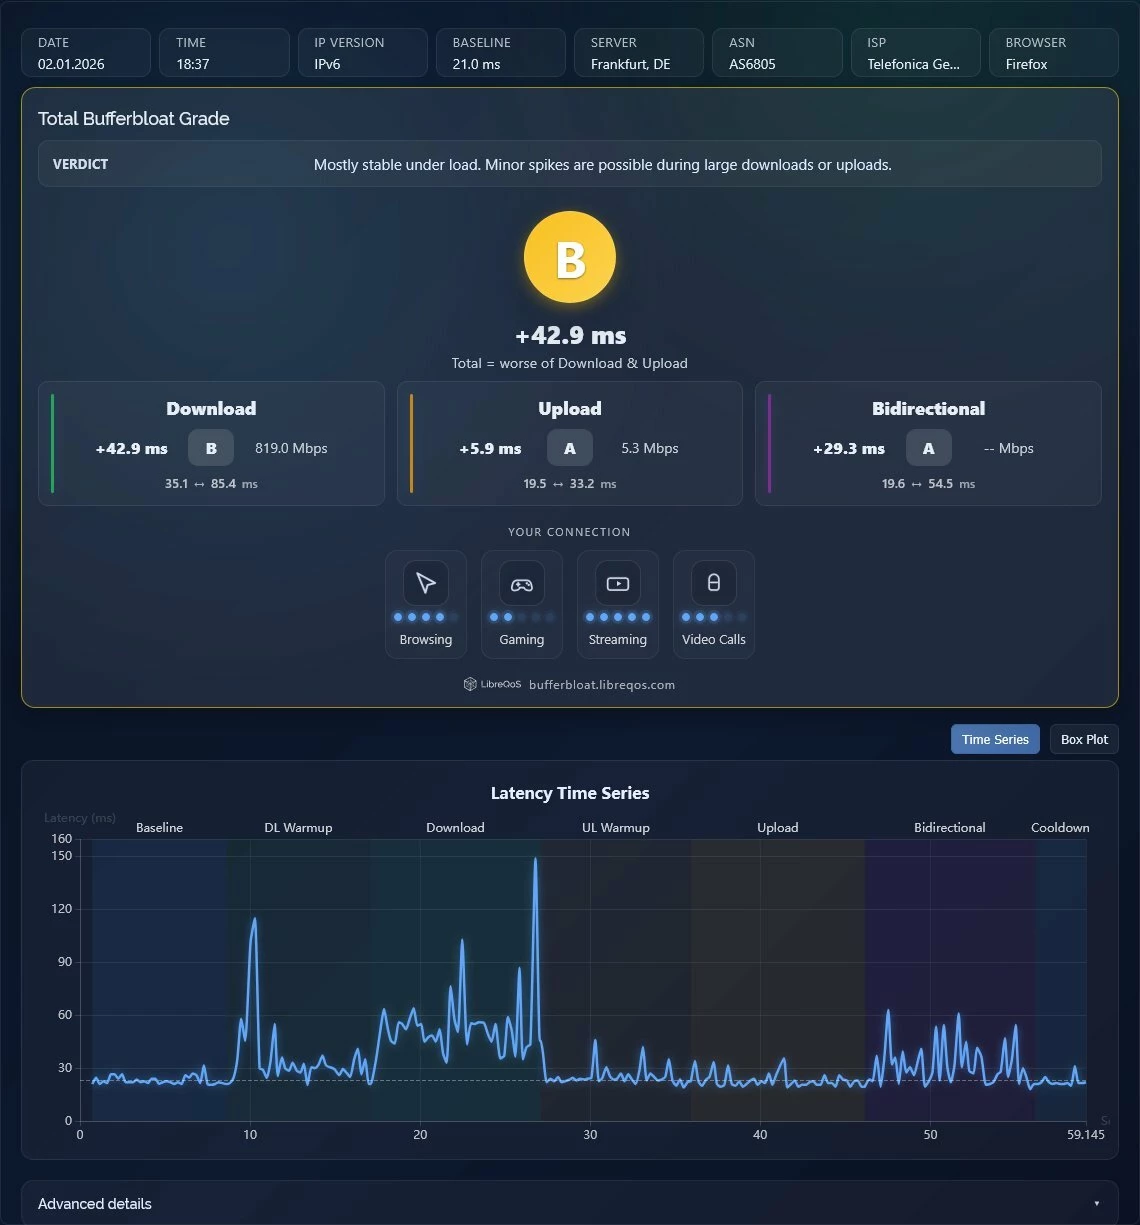The height and width of the screenshot is (1225, 1140).
Task: Click the +5.9 ms upload latency
Action: 490,449
